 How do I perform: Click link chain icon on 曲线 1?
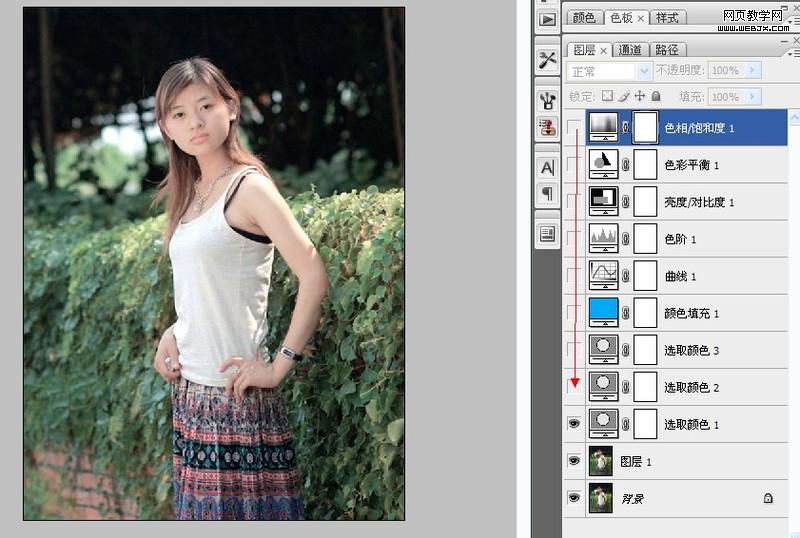click(x=626, y=276)
